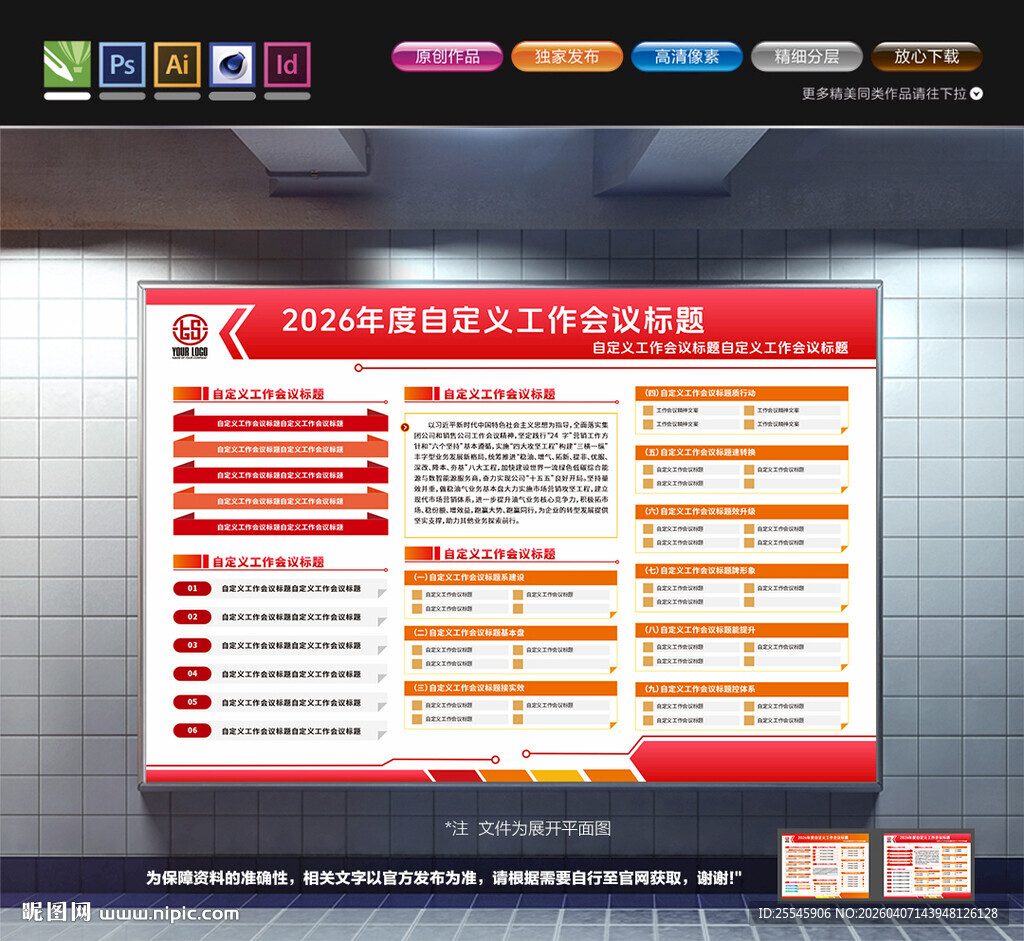Click the 昵图网 brand logo at bottom left
The height and width of the screenshot is (941, 1024).
click(x=56, y=912)
